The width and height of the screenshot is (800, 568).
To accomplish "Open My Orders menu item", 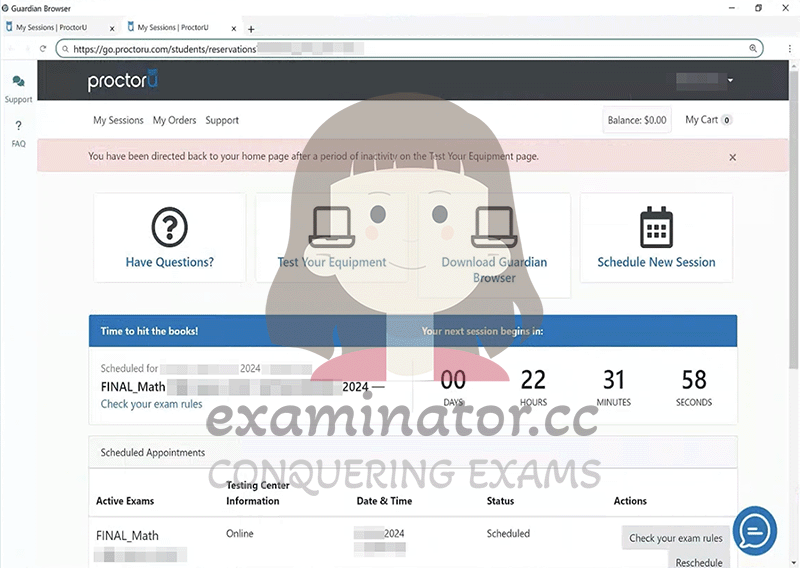I will coord(174,120).
